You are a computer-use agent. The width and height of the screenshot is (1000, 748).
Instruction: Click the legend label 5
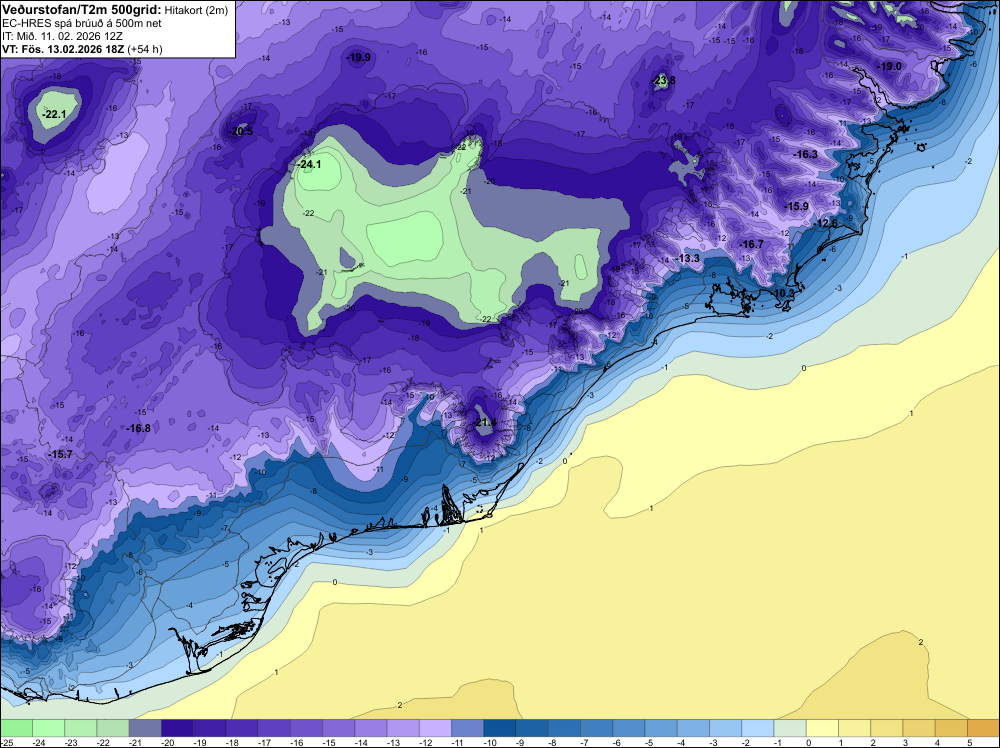pos(967,742)
